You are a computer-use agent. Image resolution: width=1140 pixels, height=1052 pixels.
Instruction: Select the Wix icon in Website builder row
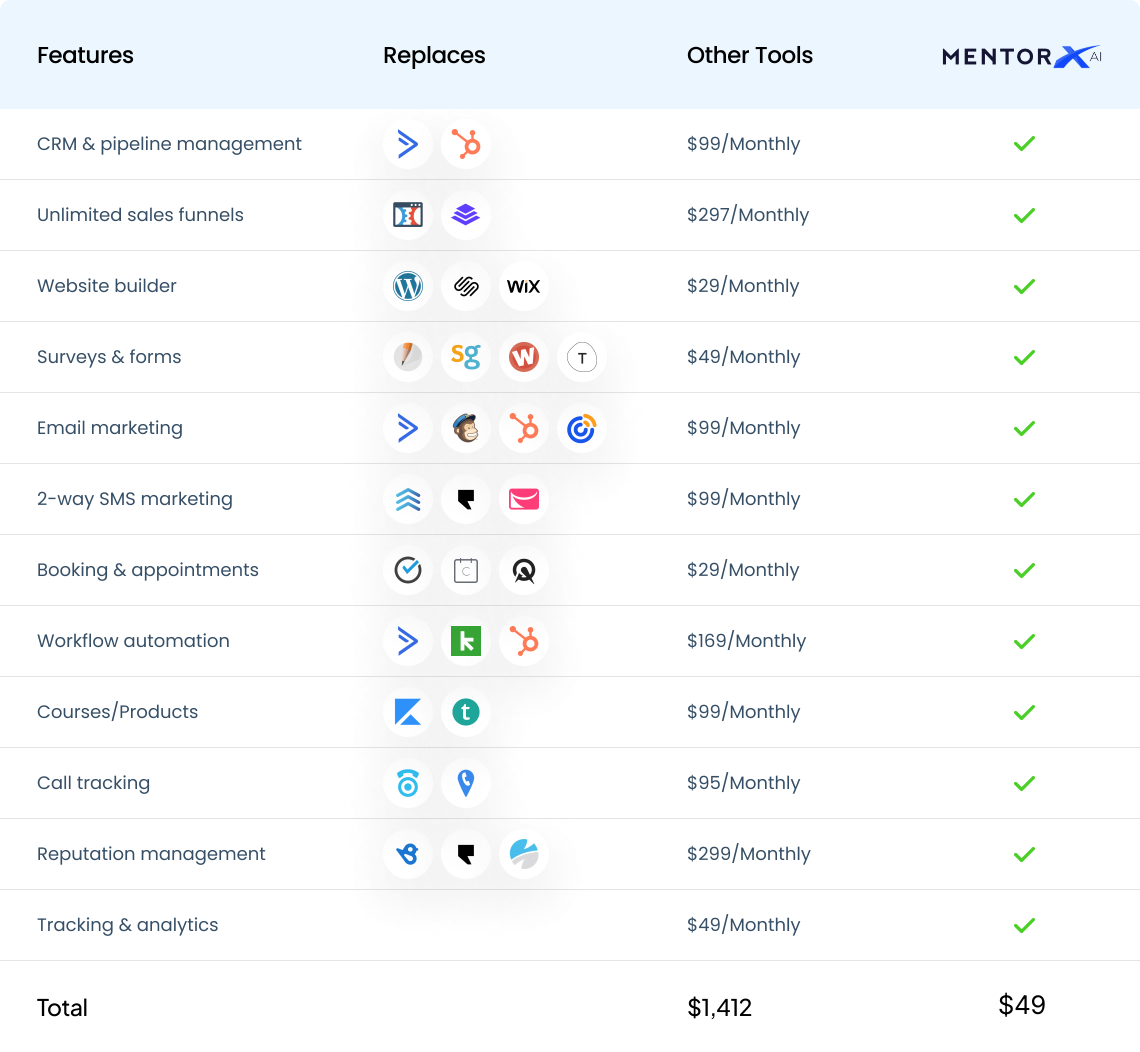pyautogui.click(x=523, y=286)
